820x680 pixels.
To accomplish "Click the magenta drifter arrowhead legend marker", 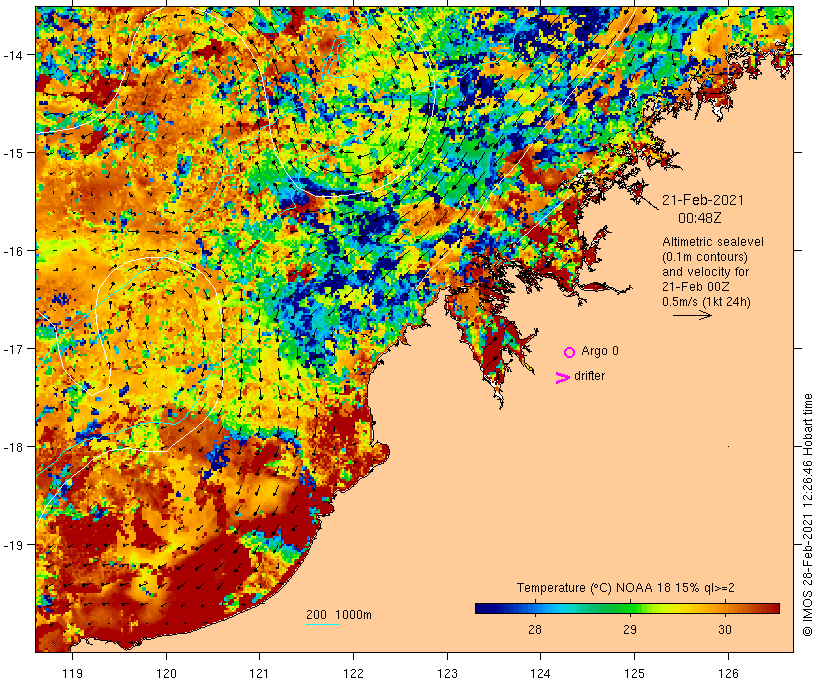I will pyautogui.click(x=563, y=378).
